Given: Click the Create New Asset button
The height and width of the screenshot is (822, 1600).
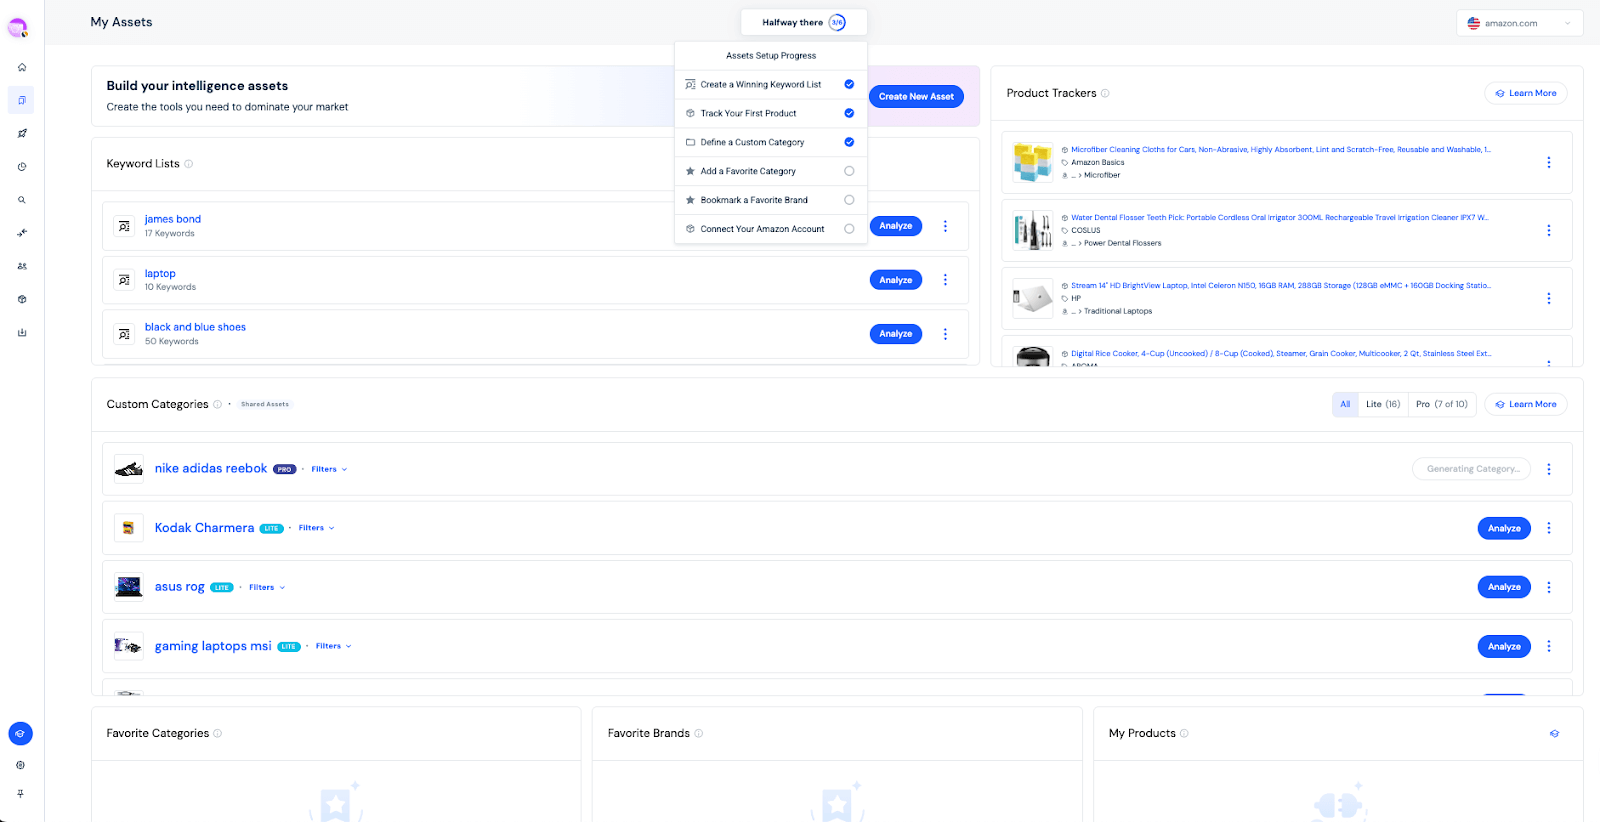Looking at the screenshot, I should click(916, 96).
